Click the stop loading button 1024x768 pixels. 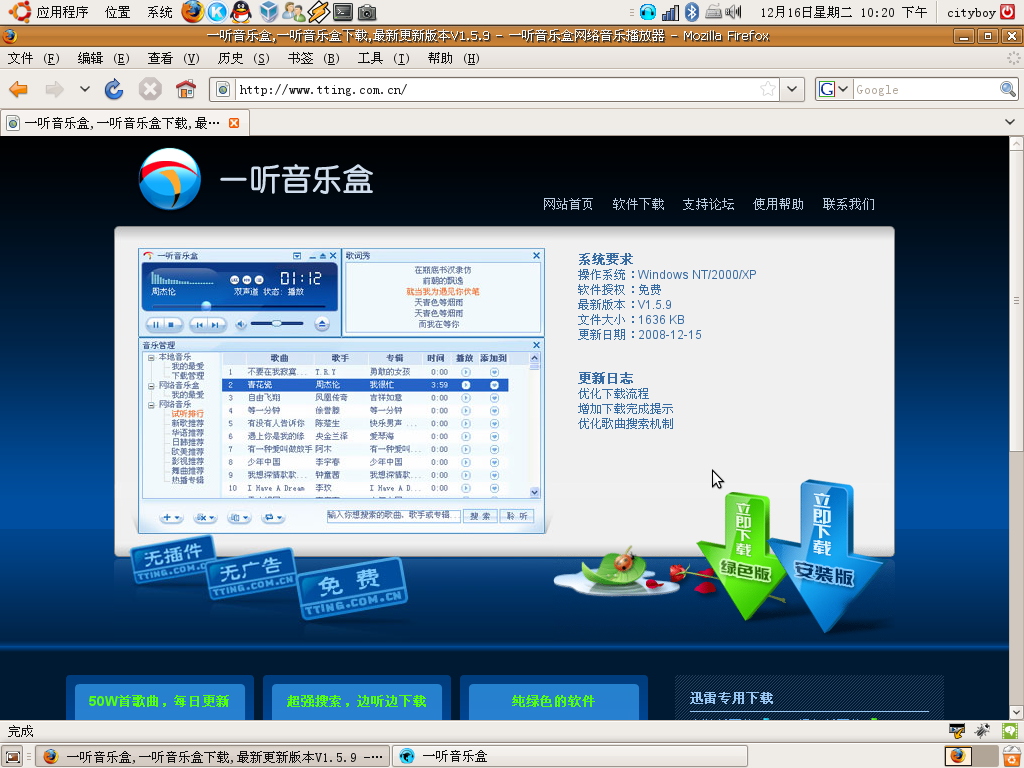pyautogui.click(x=150, y=89)
